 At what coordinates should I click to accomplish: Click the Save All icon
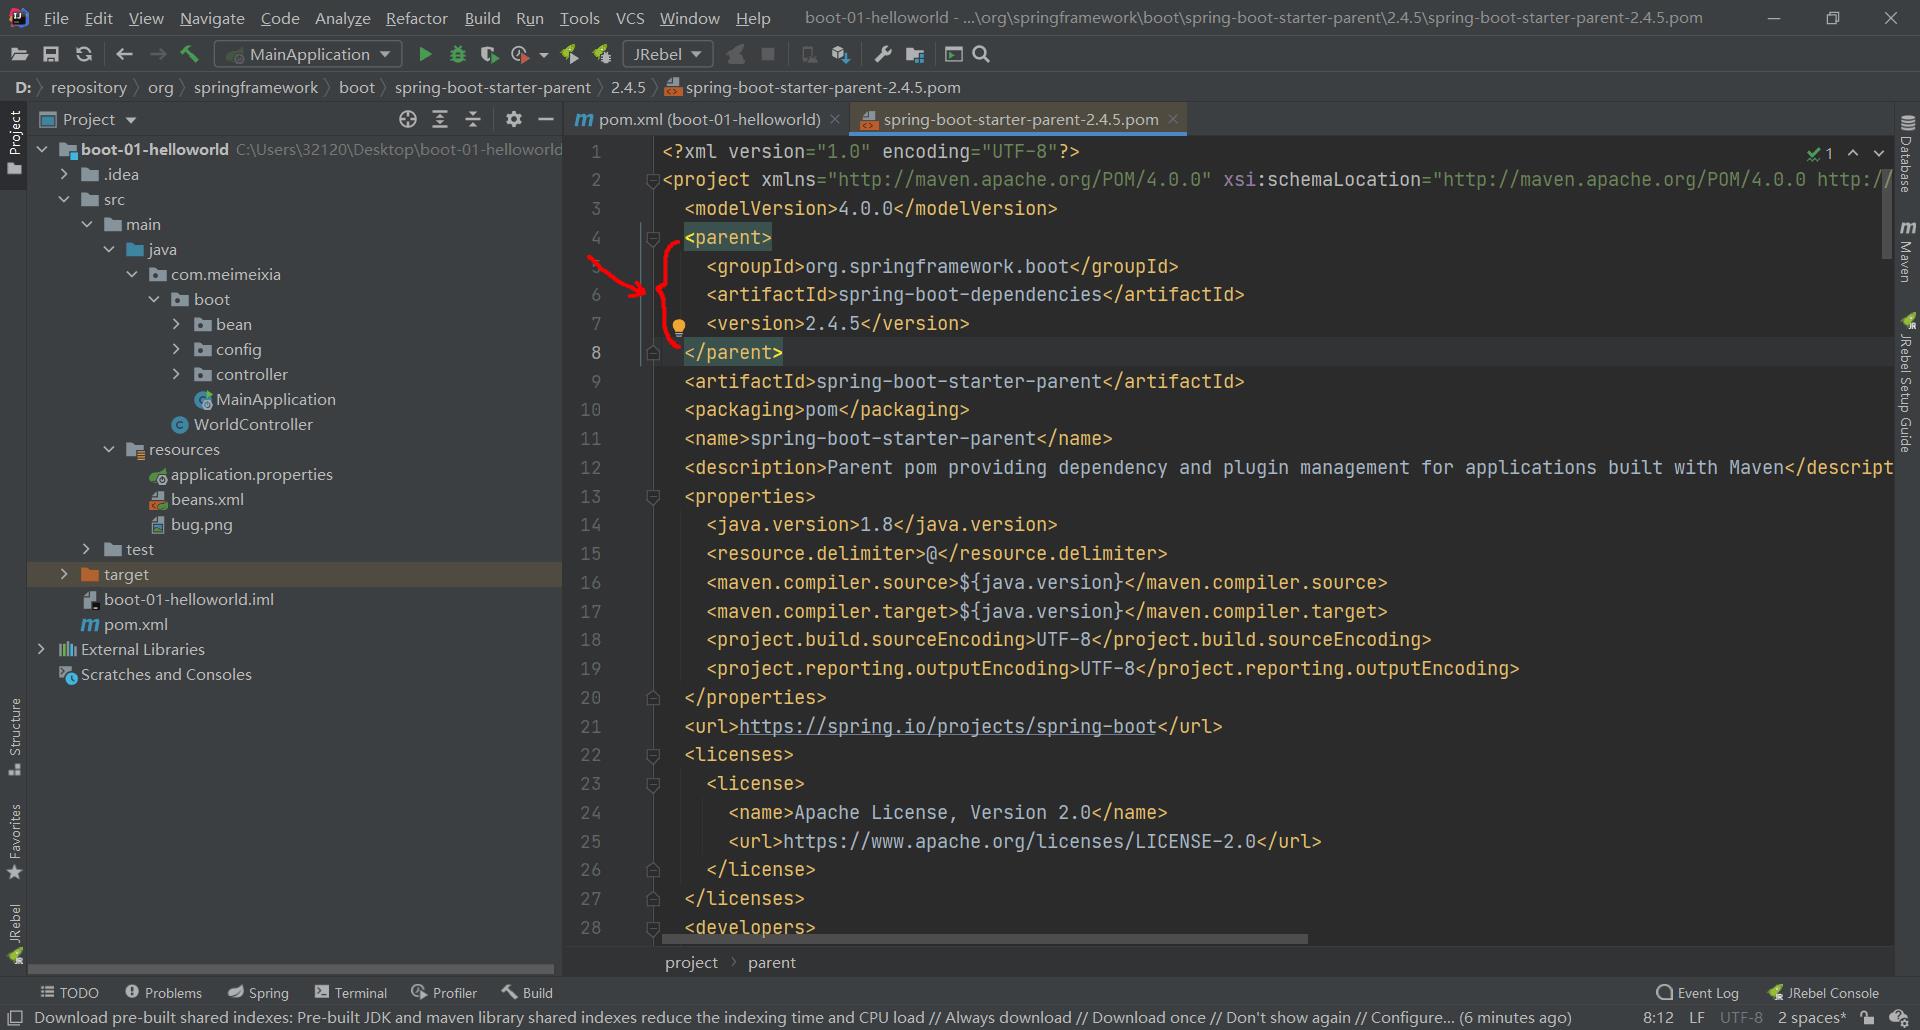[51, 54]
